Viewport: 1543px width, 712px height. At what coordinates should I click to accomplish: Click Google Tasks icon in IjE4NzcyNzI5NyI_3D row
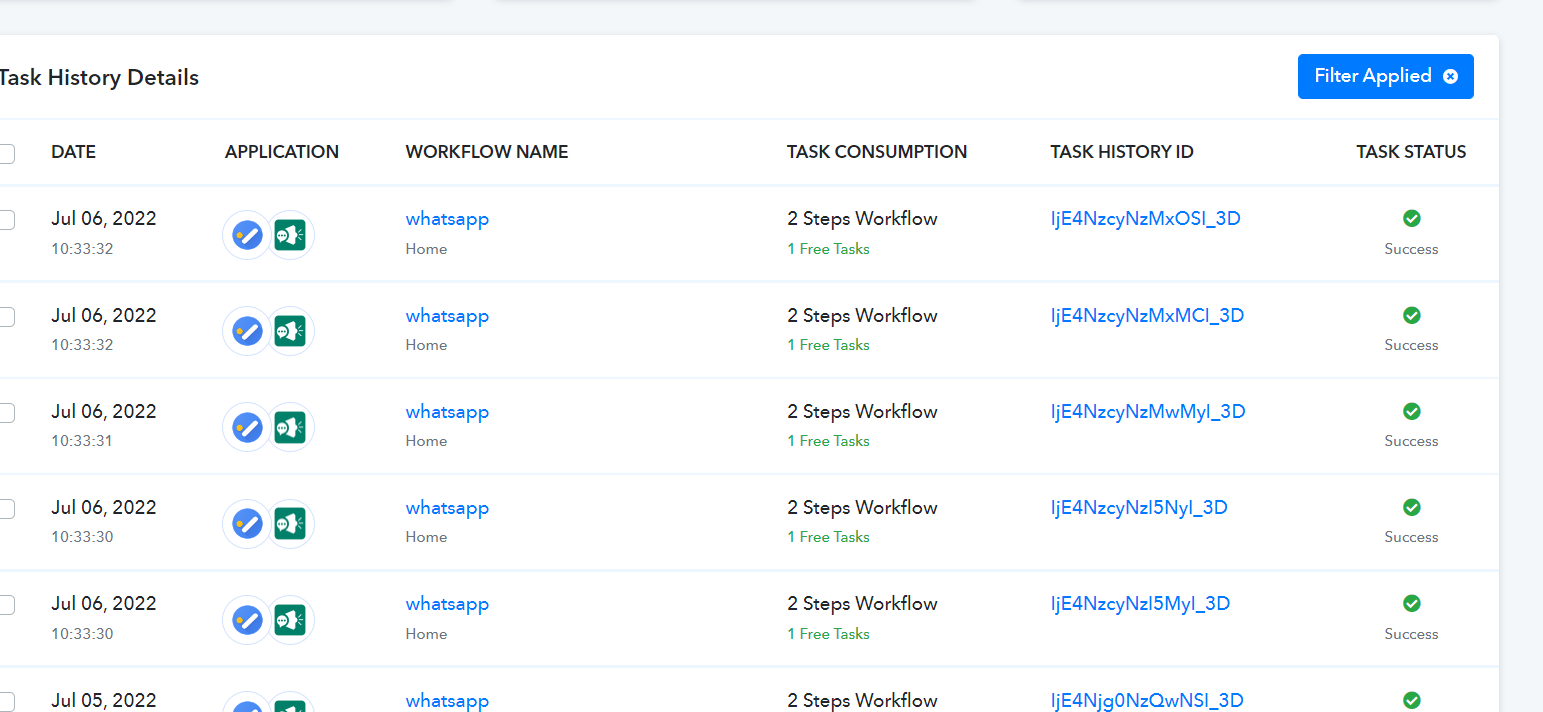(x=246, y=523)
